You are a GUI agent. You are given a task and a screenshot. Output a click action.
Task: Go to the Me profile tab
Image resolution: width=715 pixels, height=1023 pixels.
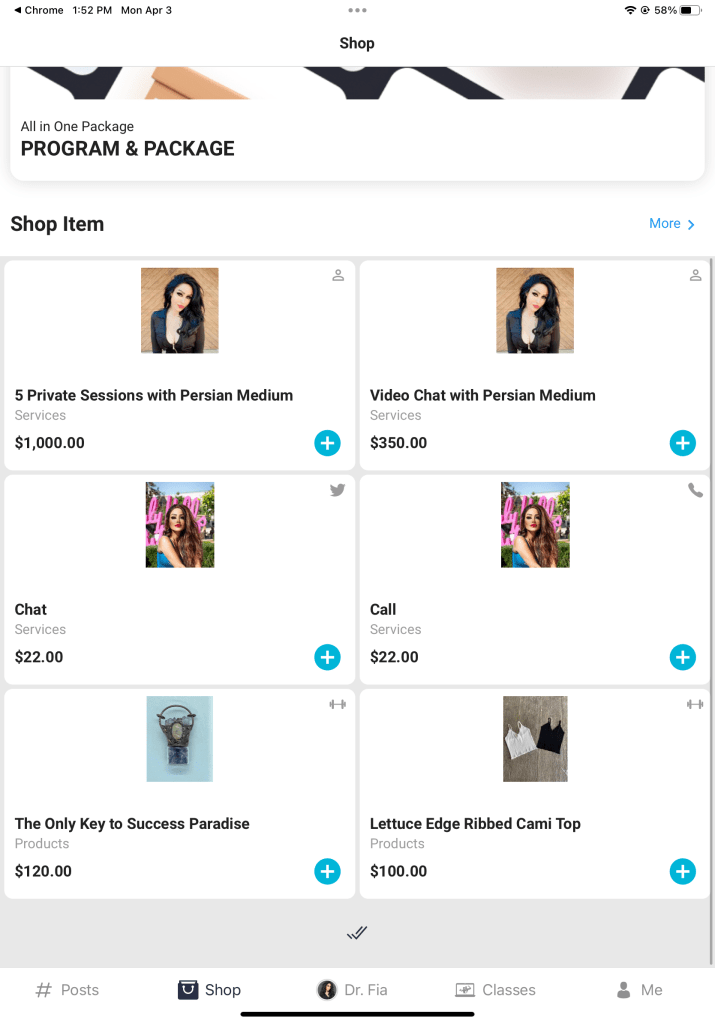click(639, 990)
